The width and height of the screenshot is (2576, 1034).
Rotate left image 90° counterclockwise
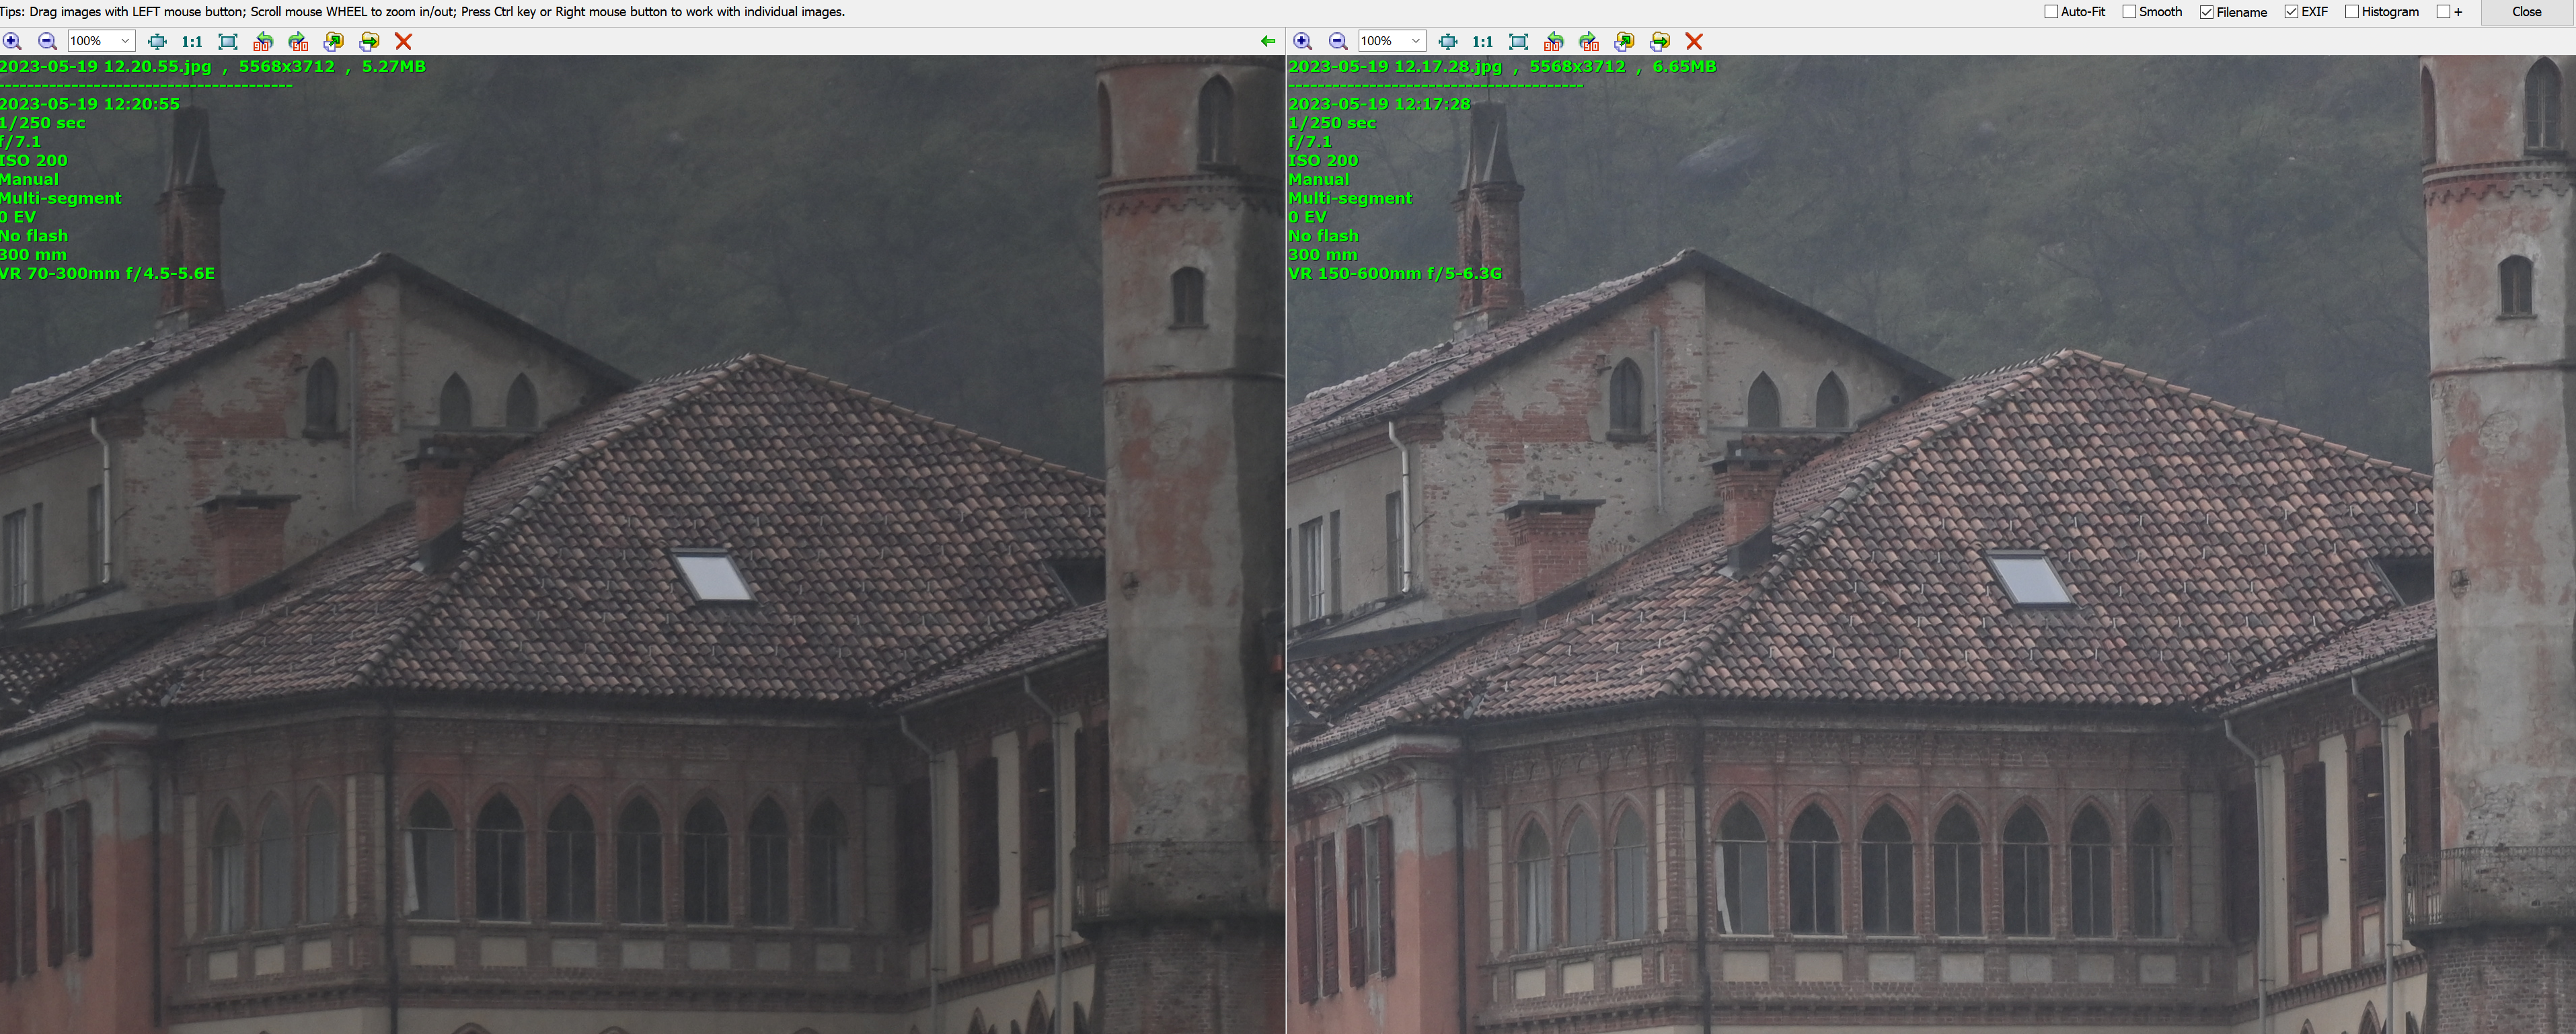(263, 41)
